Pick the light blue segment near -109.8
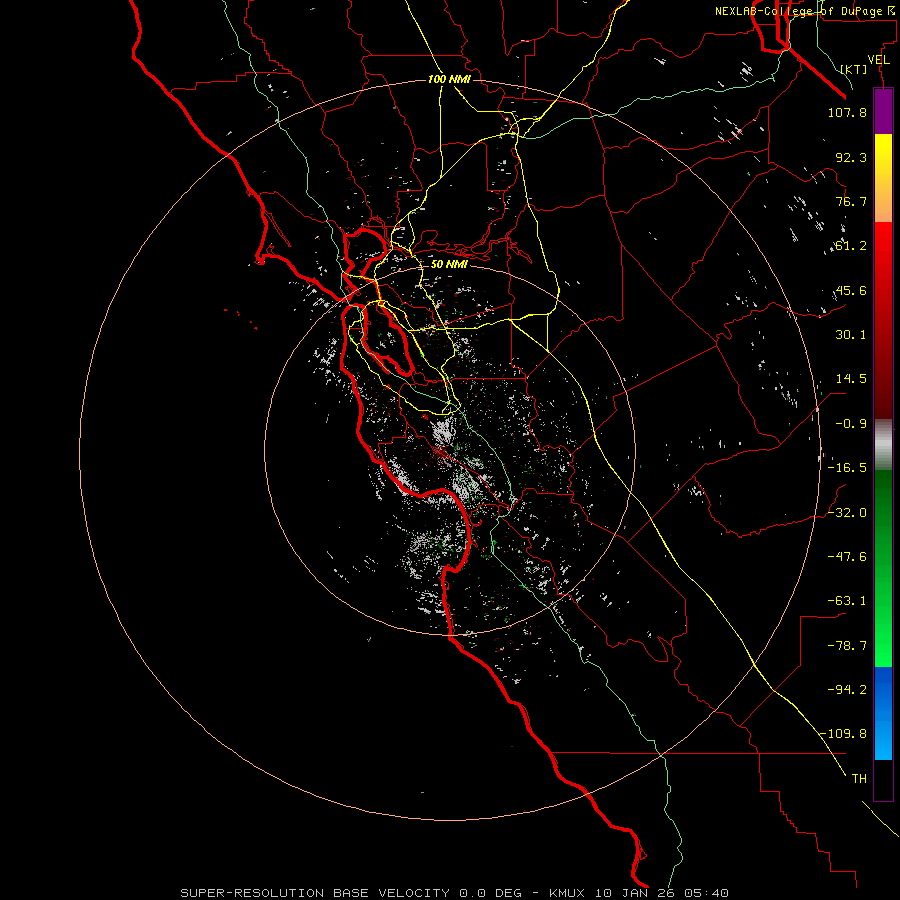The height and width of the screenshot is (900, 900). pos(883,738)
